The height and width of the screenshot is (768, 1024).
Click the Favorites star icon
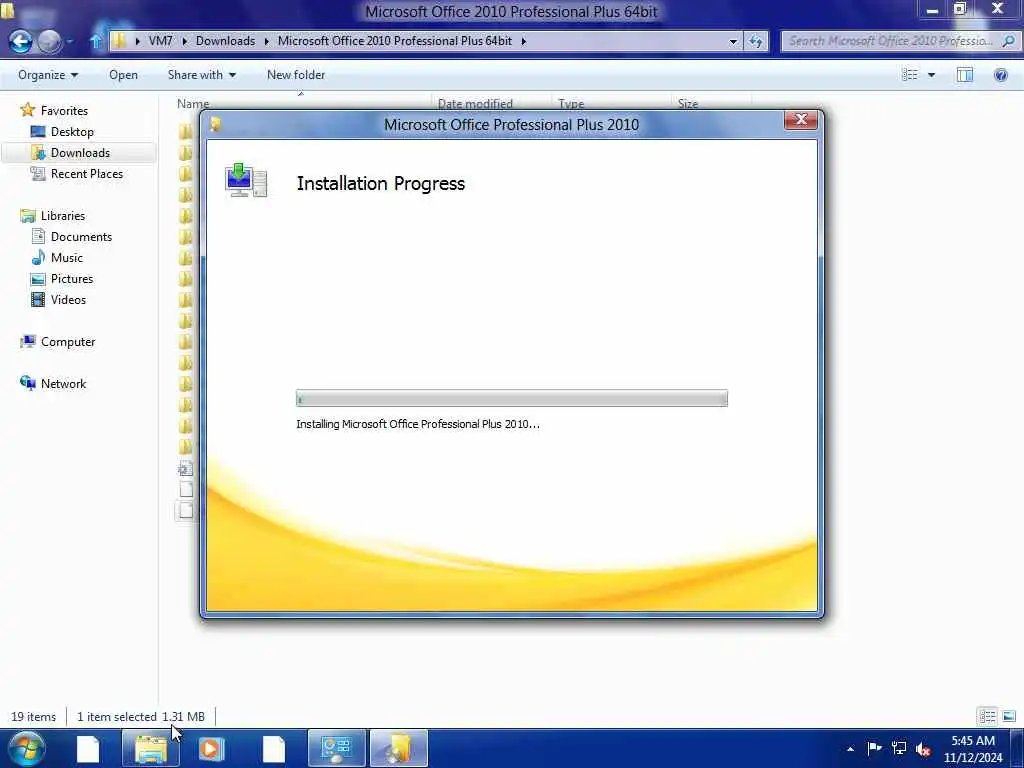[27, 110]
